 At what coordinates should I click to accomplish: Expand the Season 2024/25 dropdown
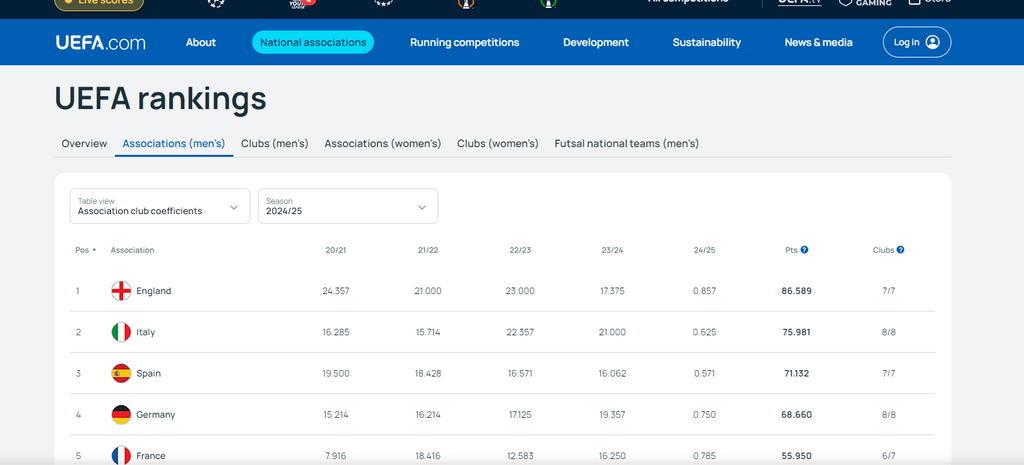click(x=347, y=206)
